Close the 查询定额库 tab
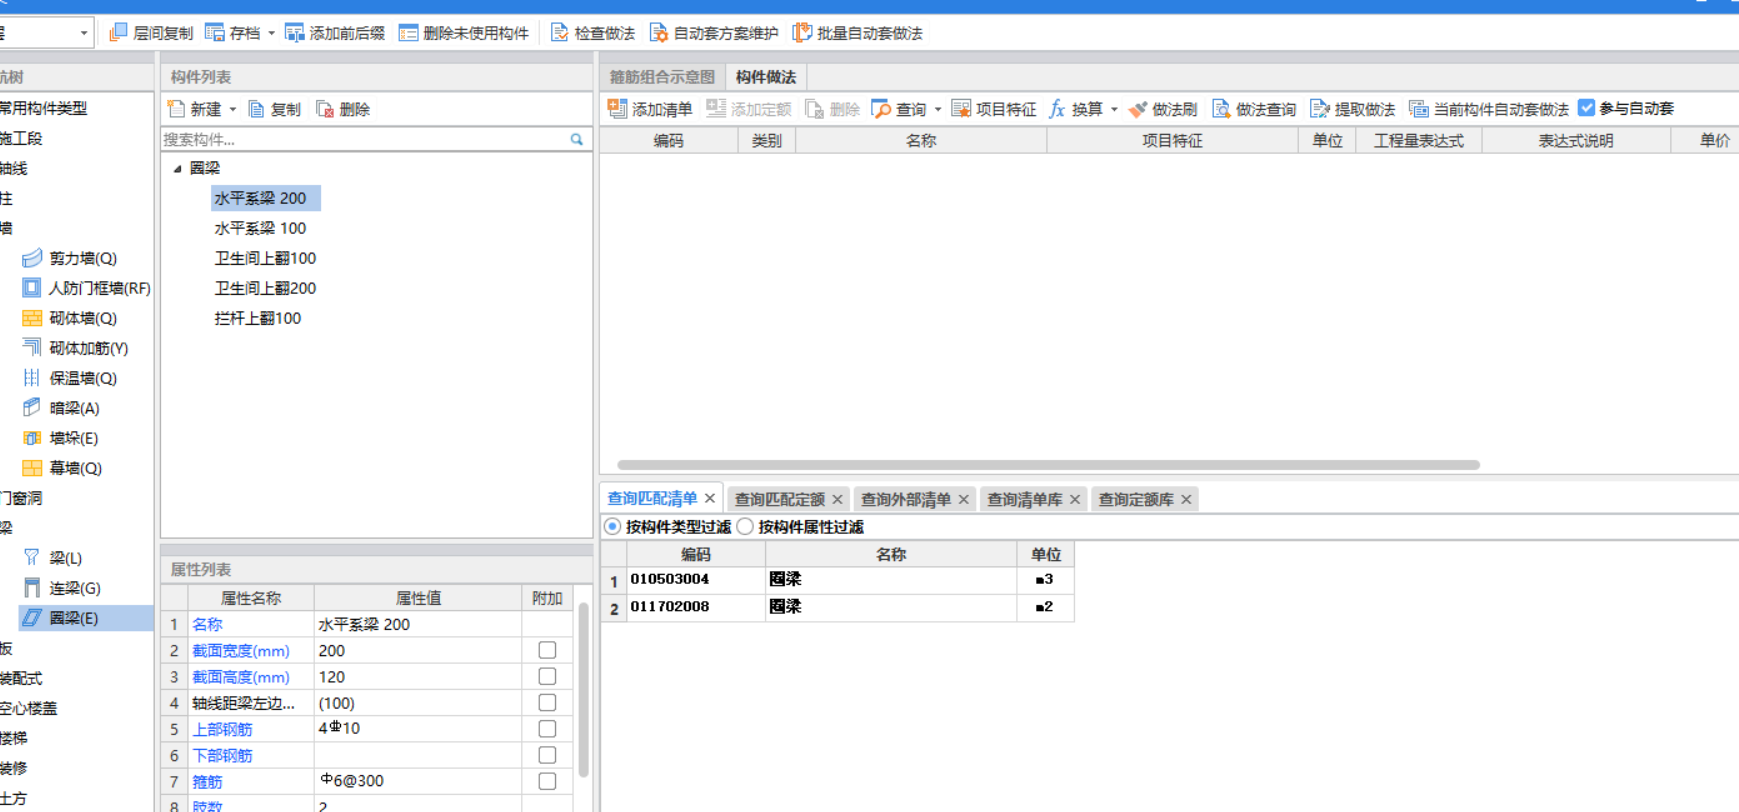Image resolution: width=1739 pixels, height=812 pixels. [x=1186, y=499]
